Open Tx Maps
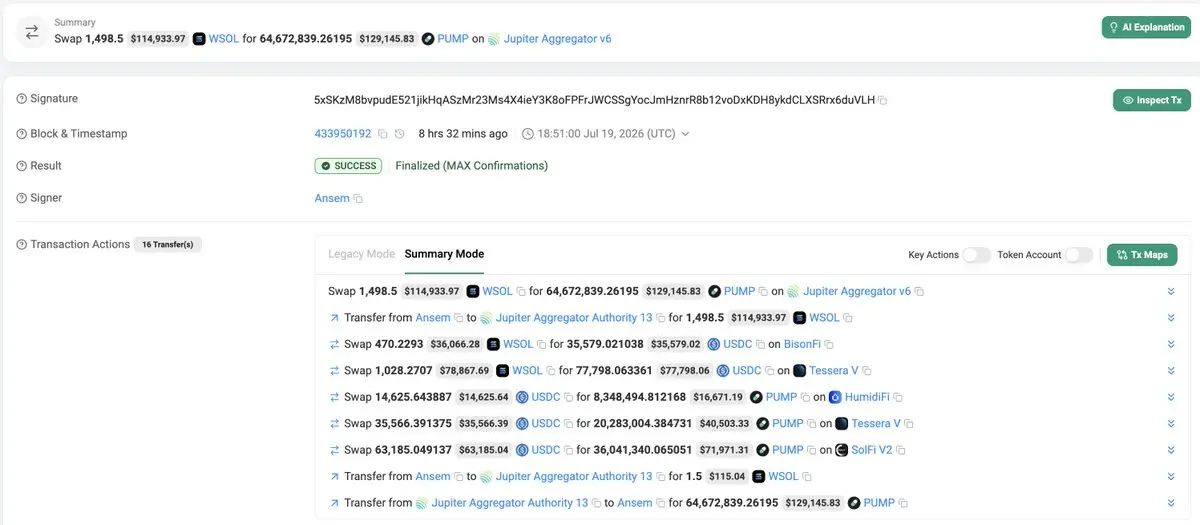Viewport: 1200px width, 525px height. point(1142,255)
